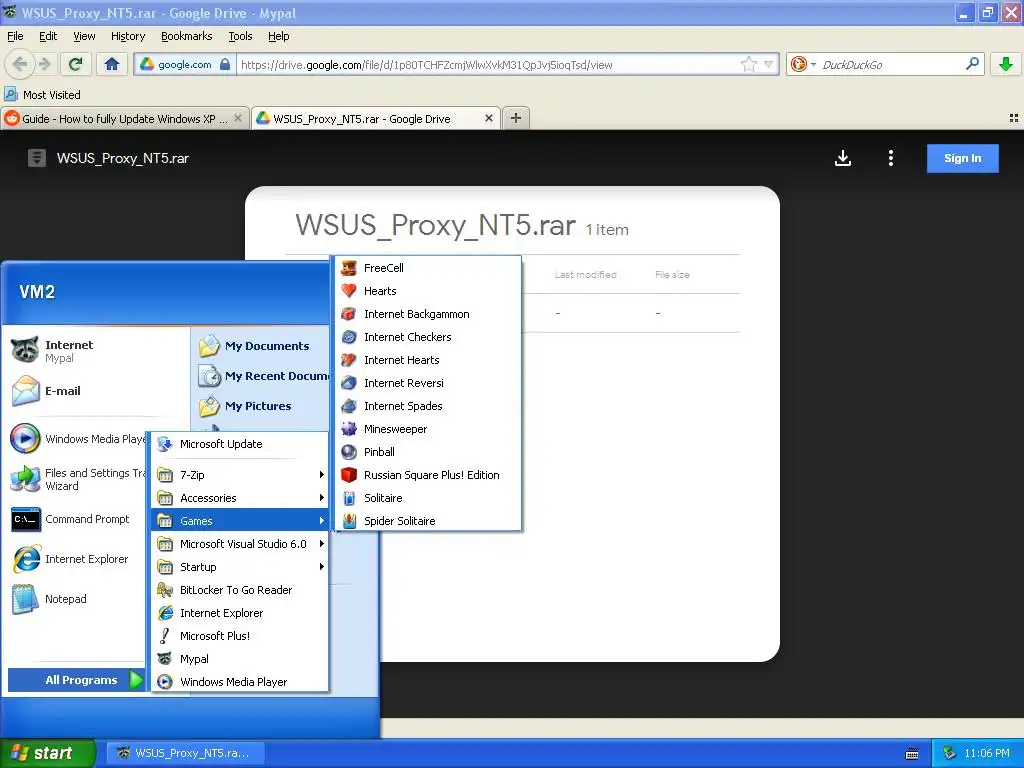This screenshot has height=768, width=1024.
Task: Expand the 7-Zip program folder
Action: click(240, 475)
